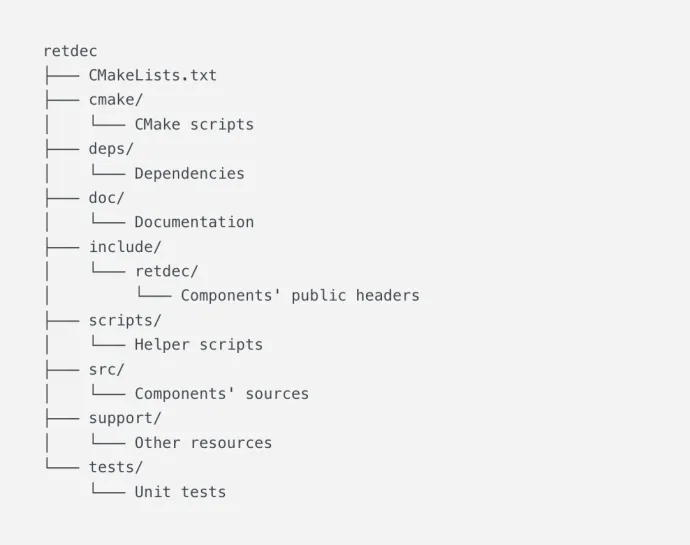The height and width of the screenshot is (545, 690).
Task: Select the CMake scripts description line
Action: point(194,125)
